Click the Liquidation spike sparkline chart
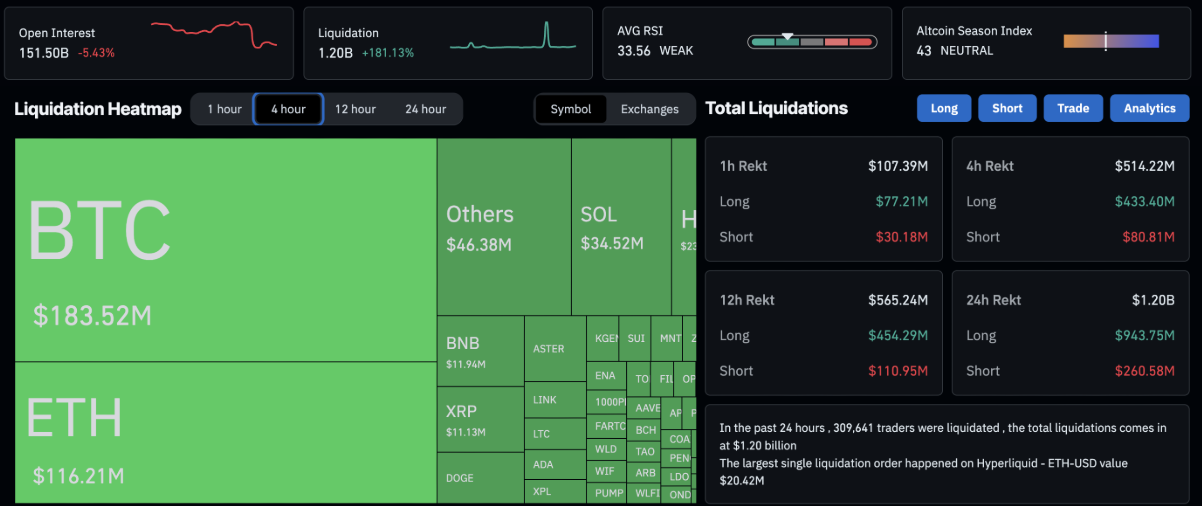The image size is (1202, 506). [513, 37]
